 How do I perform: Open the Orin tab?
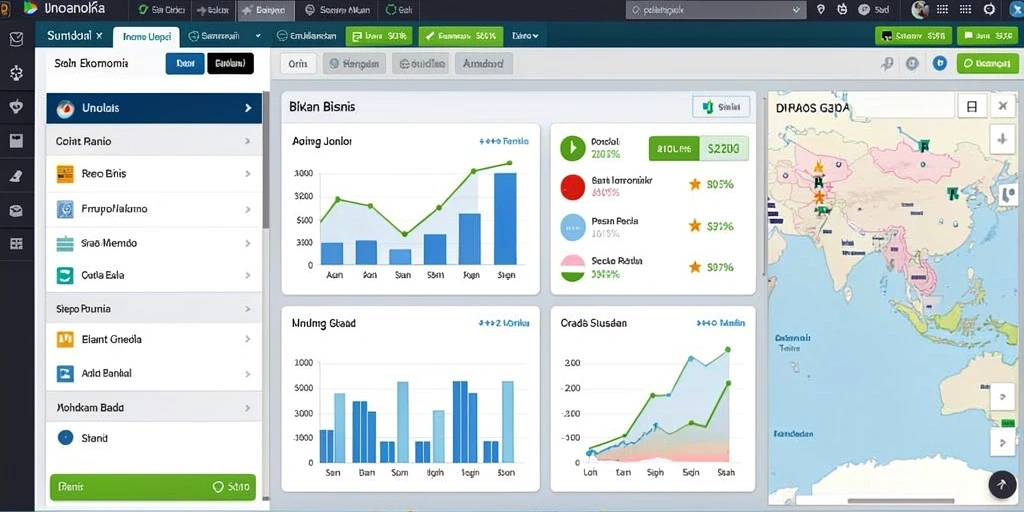[298, 63]
